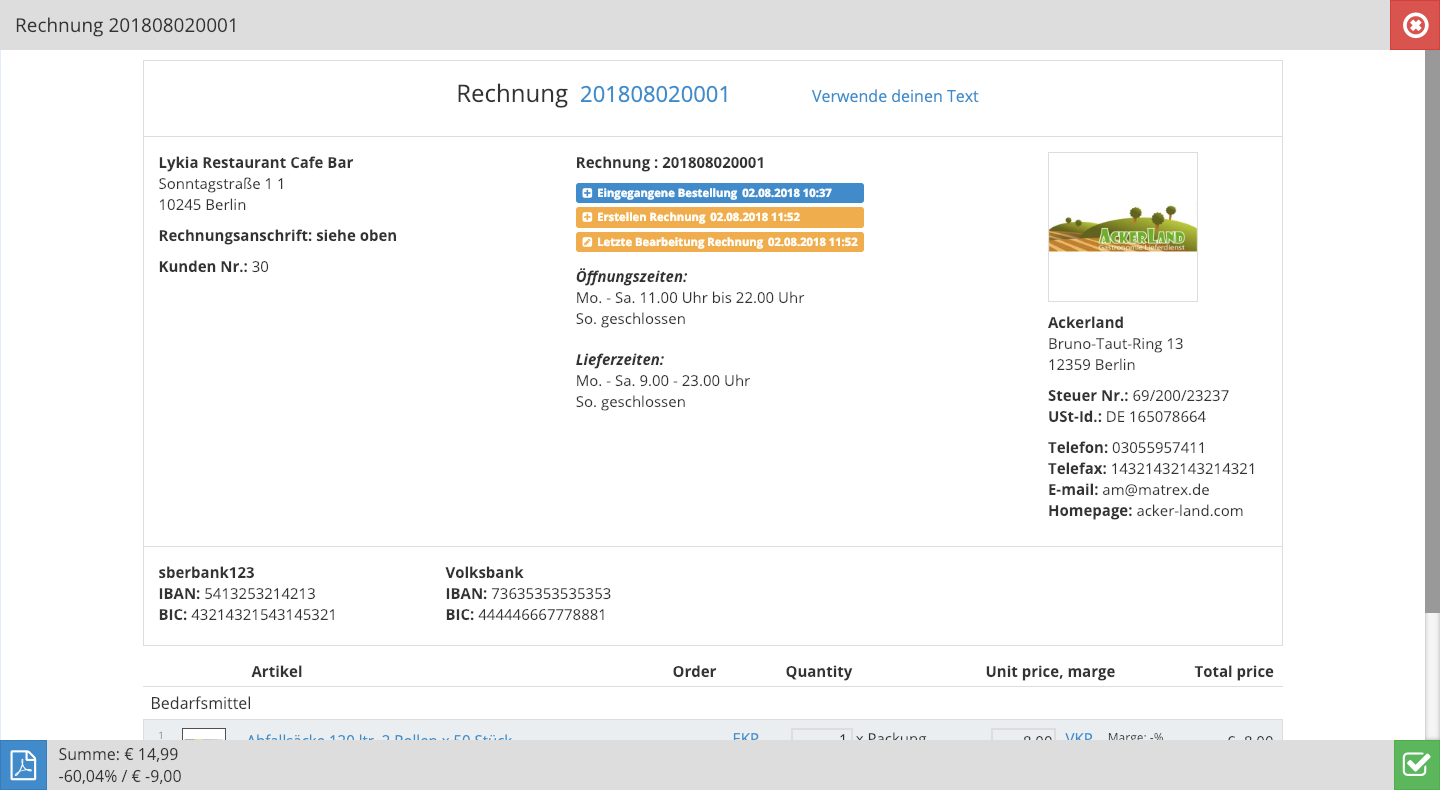Image resolution: width=1440 pixels, height=790 pixels.
Task: Click the Summe total in the footer
Action: (x=118, y=755)
